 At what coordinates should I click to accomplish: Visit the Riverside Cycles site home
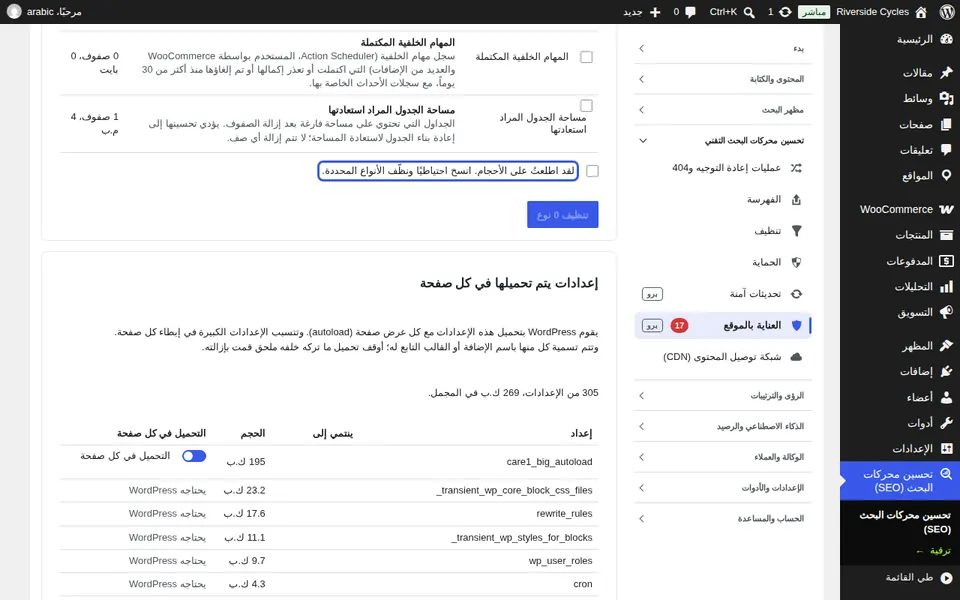921,12
